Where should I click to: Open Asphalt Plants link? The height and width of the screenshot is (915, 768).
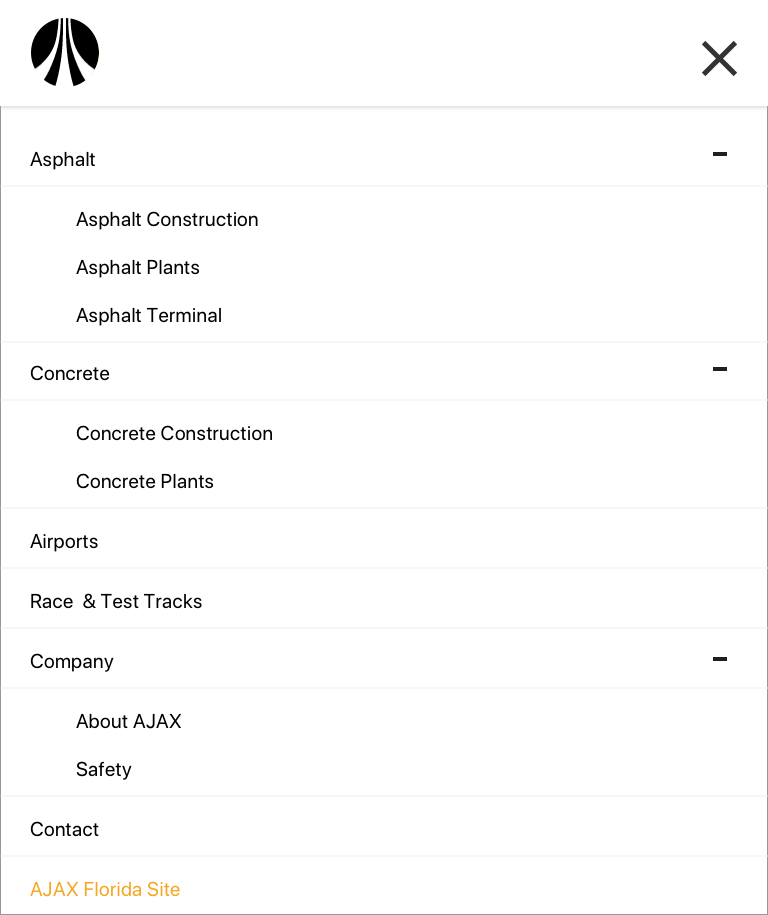(x=138, y=267)
